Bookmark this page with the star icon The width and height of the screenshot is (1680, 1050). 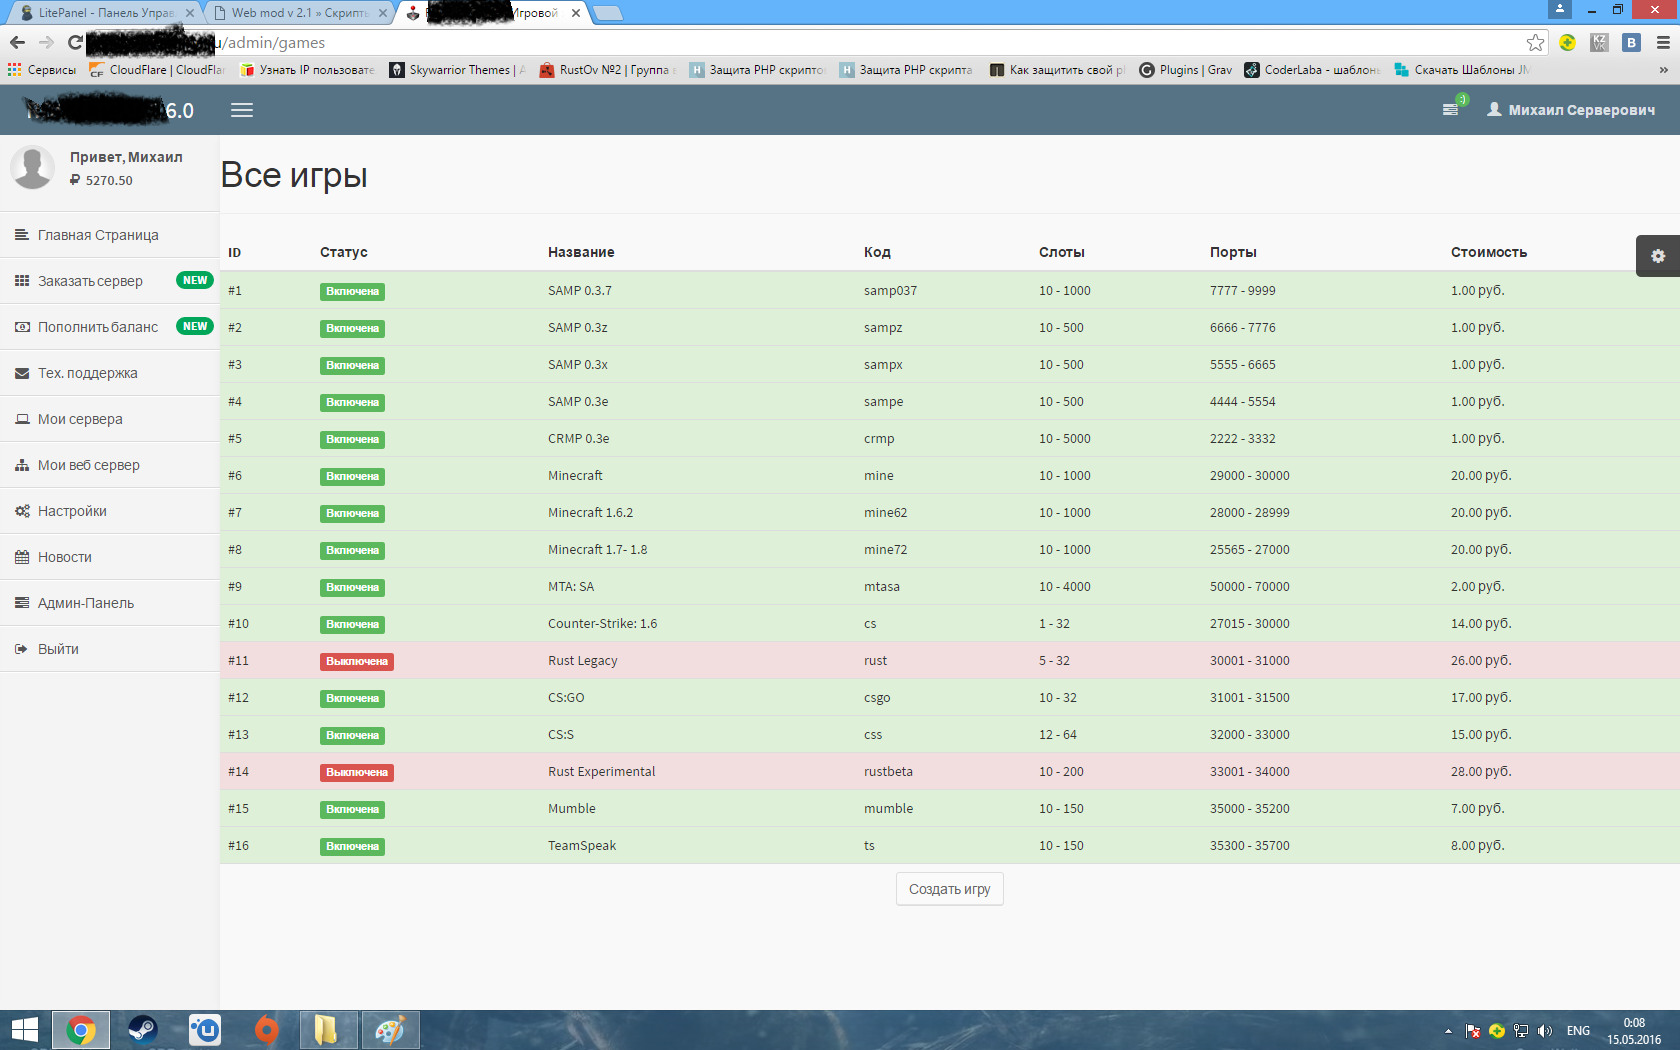click(1535, 42)
